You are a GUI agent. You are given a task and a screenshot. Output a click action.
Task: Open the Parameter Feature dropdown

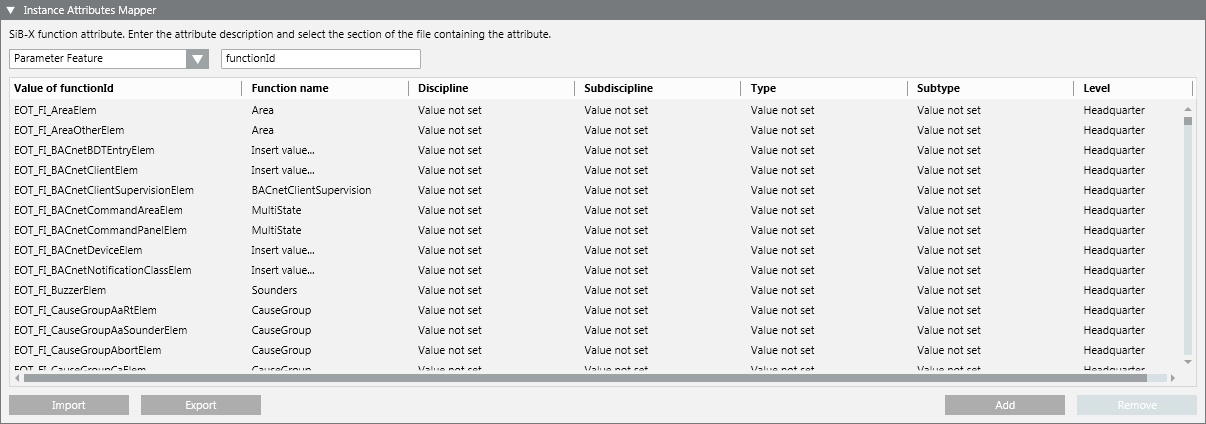coord(197,59)
